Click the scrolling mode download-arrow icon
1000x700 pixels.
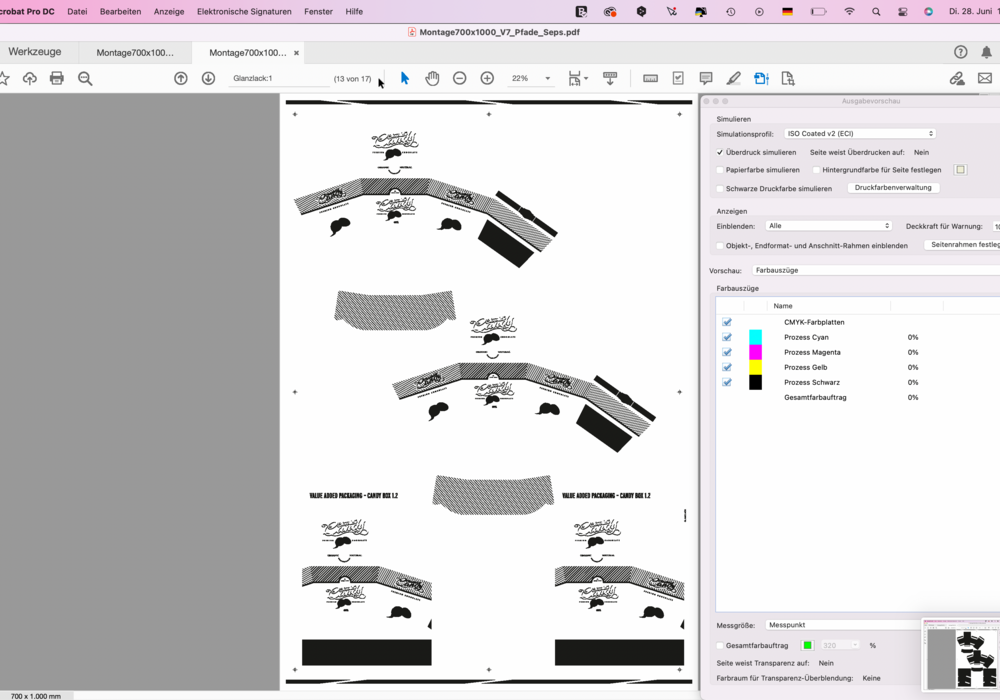pyautogui.click(x=610, y=78)
